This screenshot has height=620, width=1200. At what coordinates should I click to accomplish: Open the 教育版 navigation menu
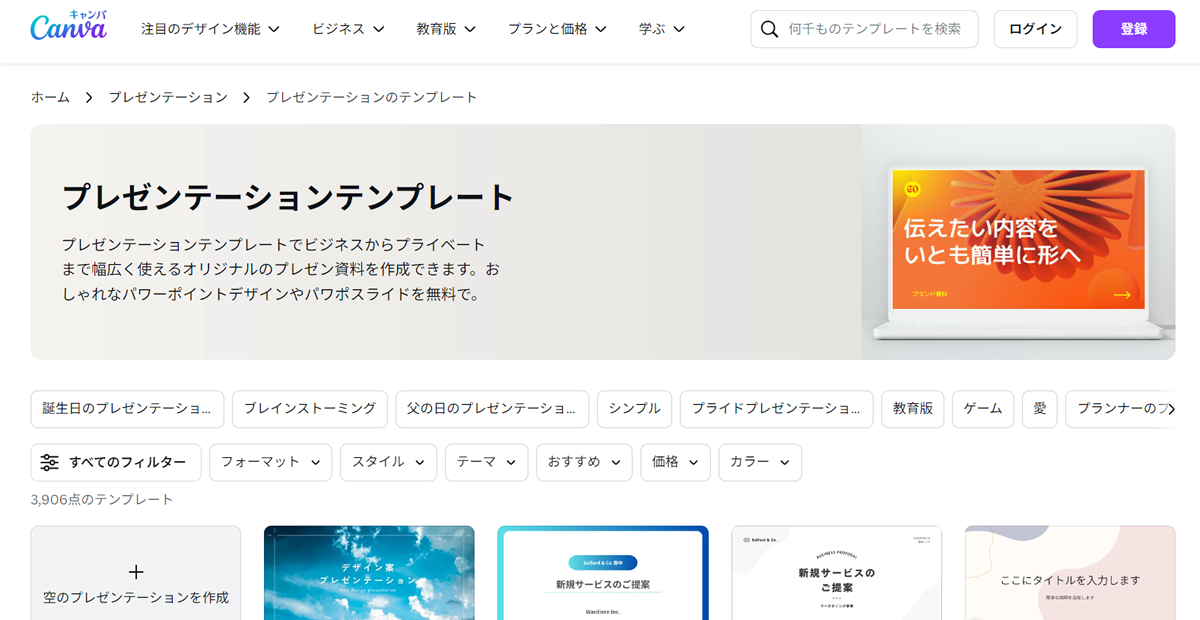coord(446,29)
